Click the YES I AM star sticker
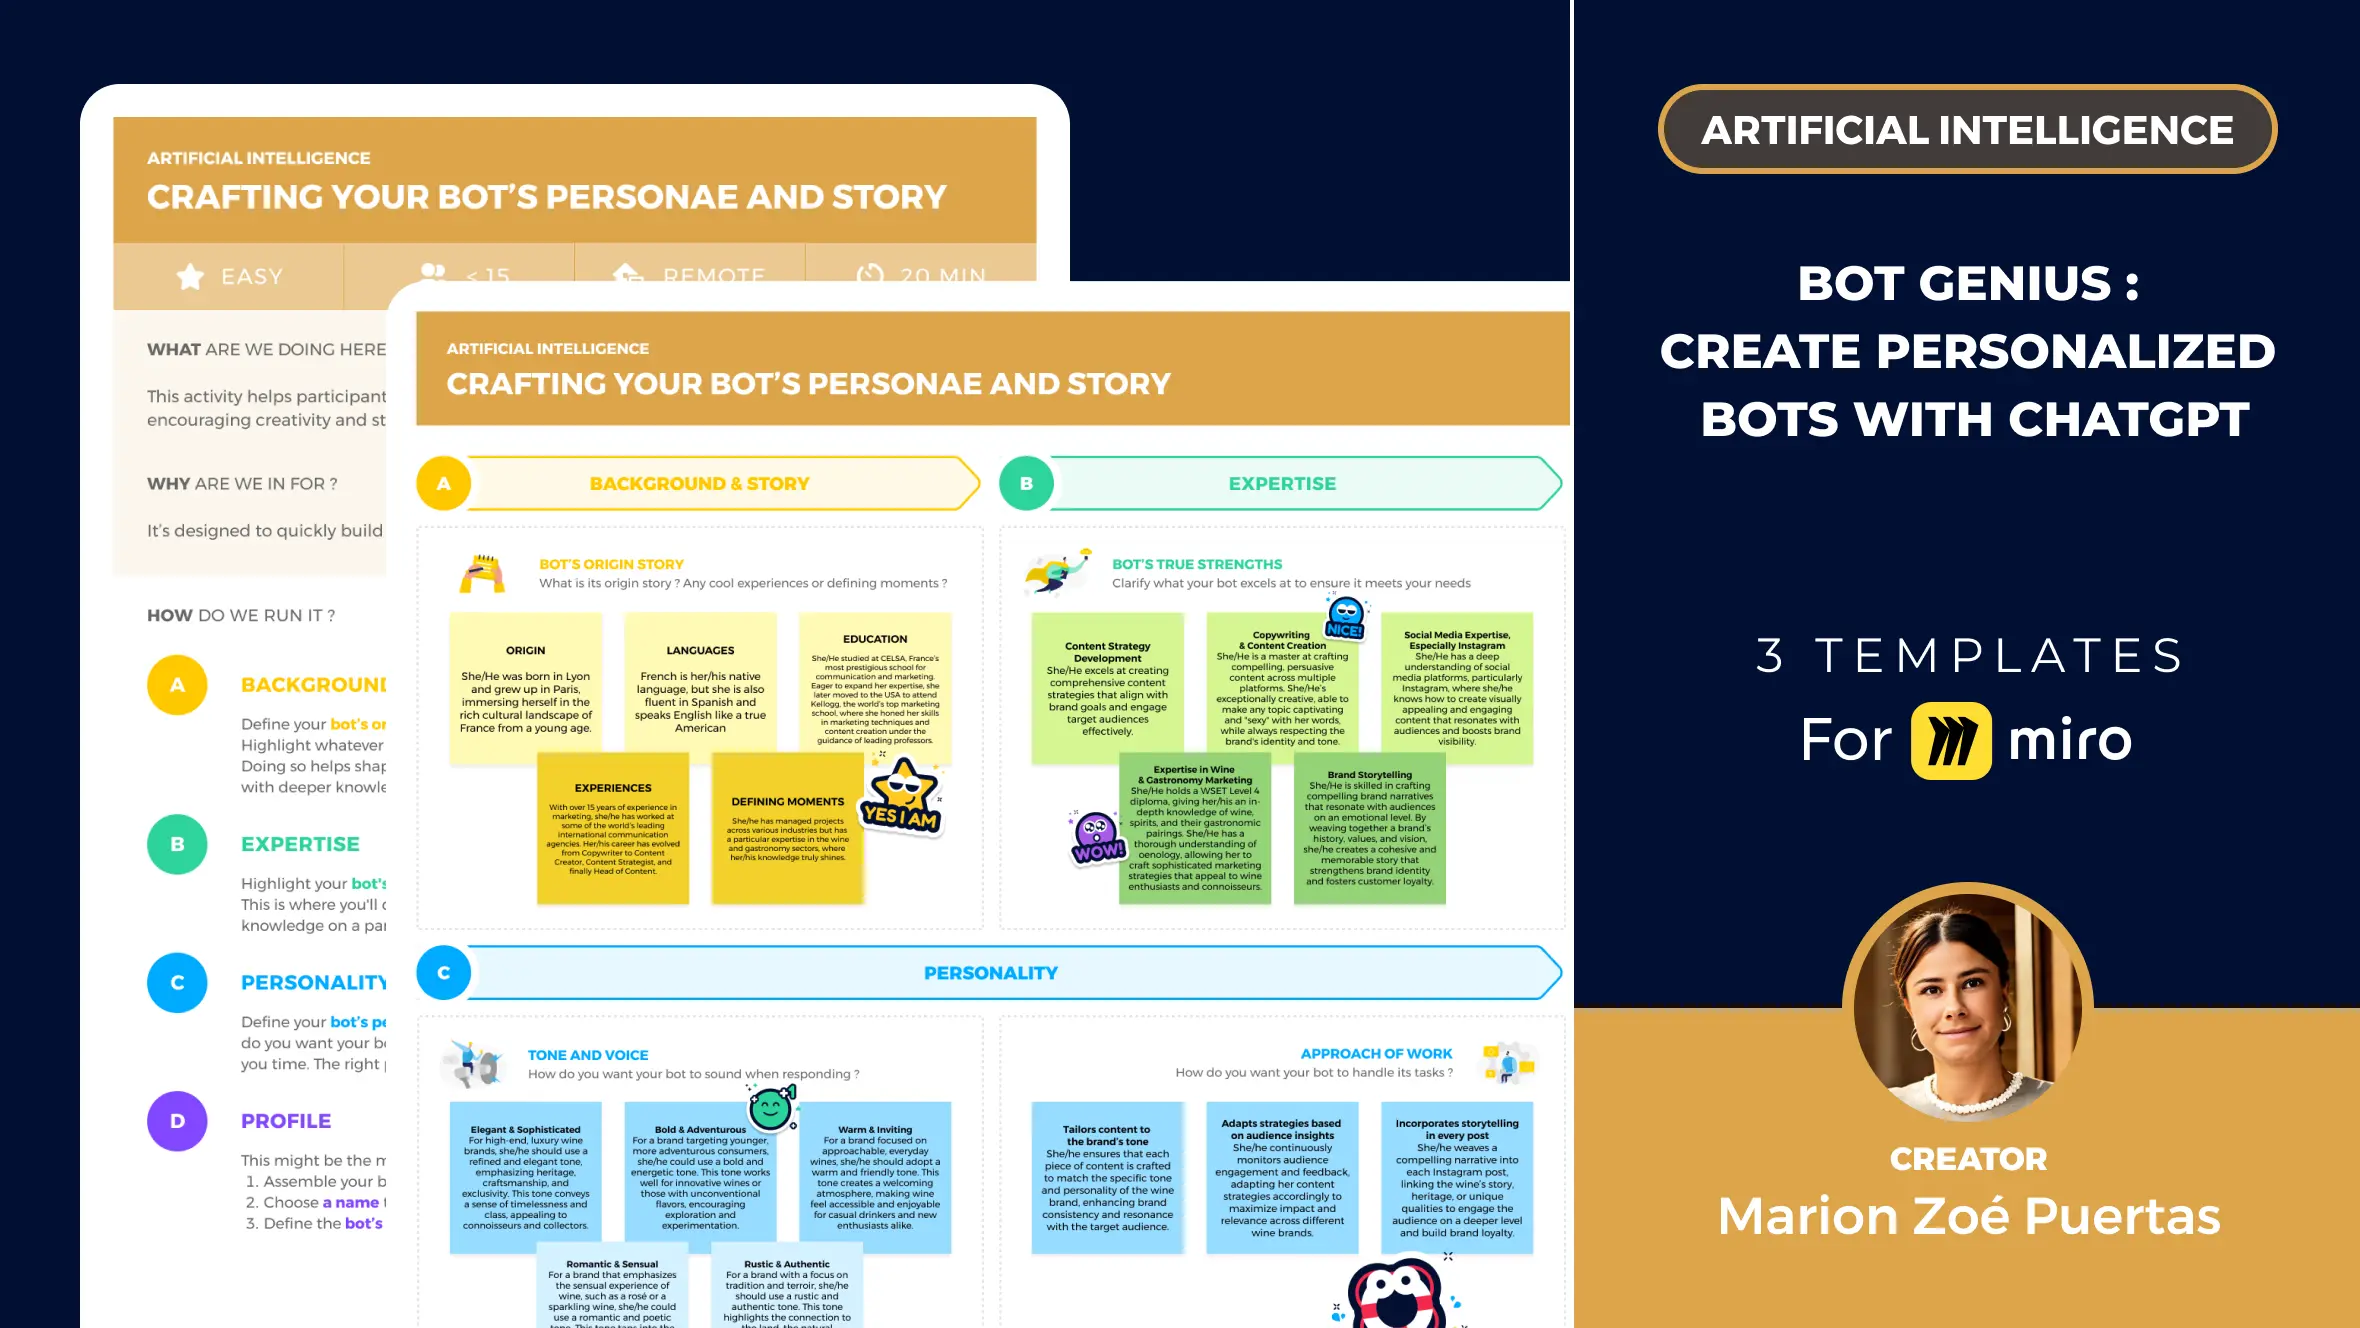The image size is (2360, 1328). point(902,797)
